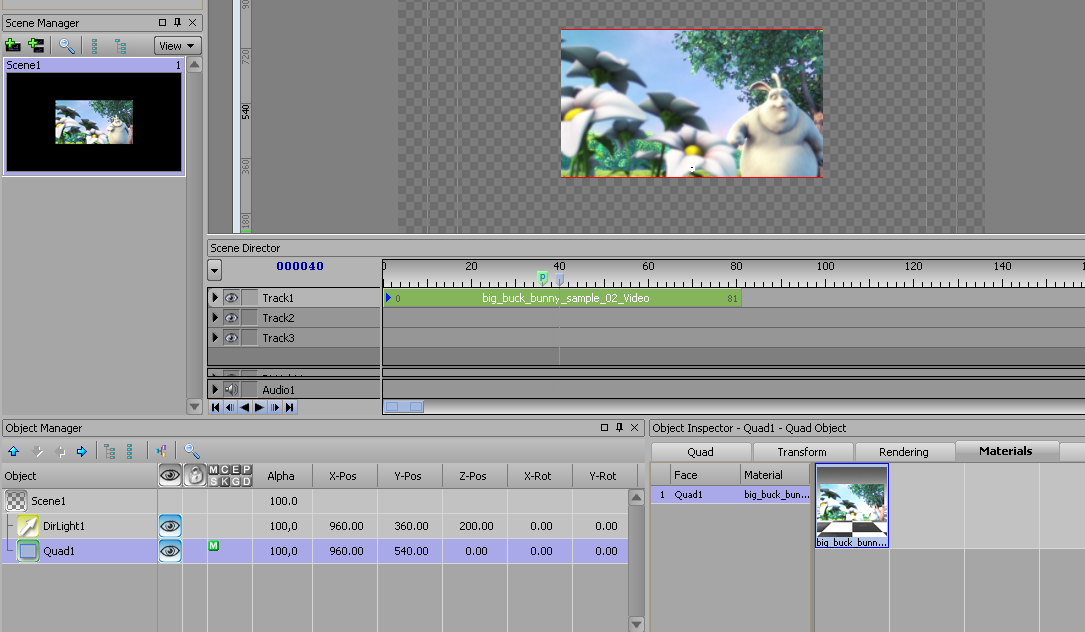The image size is (1085, 632).
Task: Pin the Scene Manager panel
Action: [178, 22]
